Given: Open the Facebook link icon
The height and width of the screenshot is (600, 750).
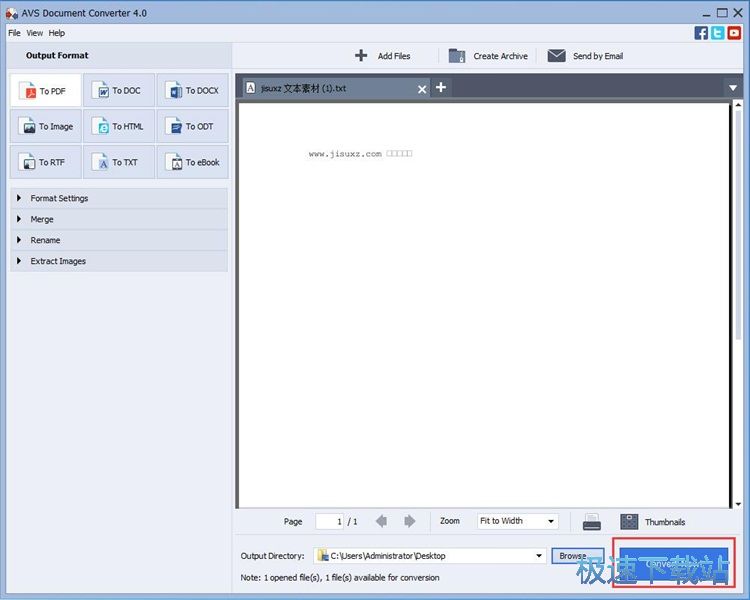Looking at the screenshot, I should pos(701,33).
